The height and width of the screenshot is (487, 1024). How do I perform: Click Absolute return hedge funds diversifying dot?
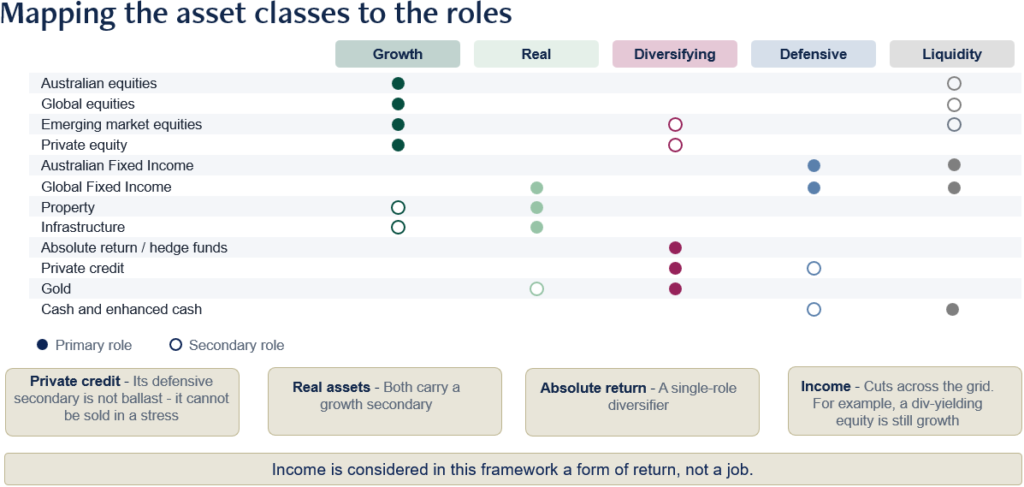pos(675,247)
